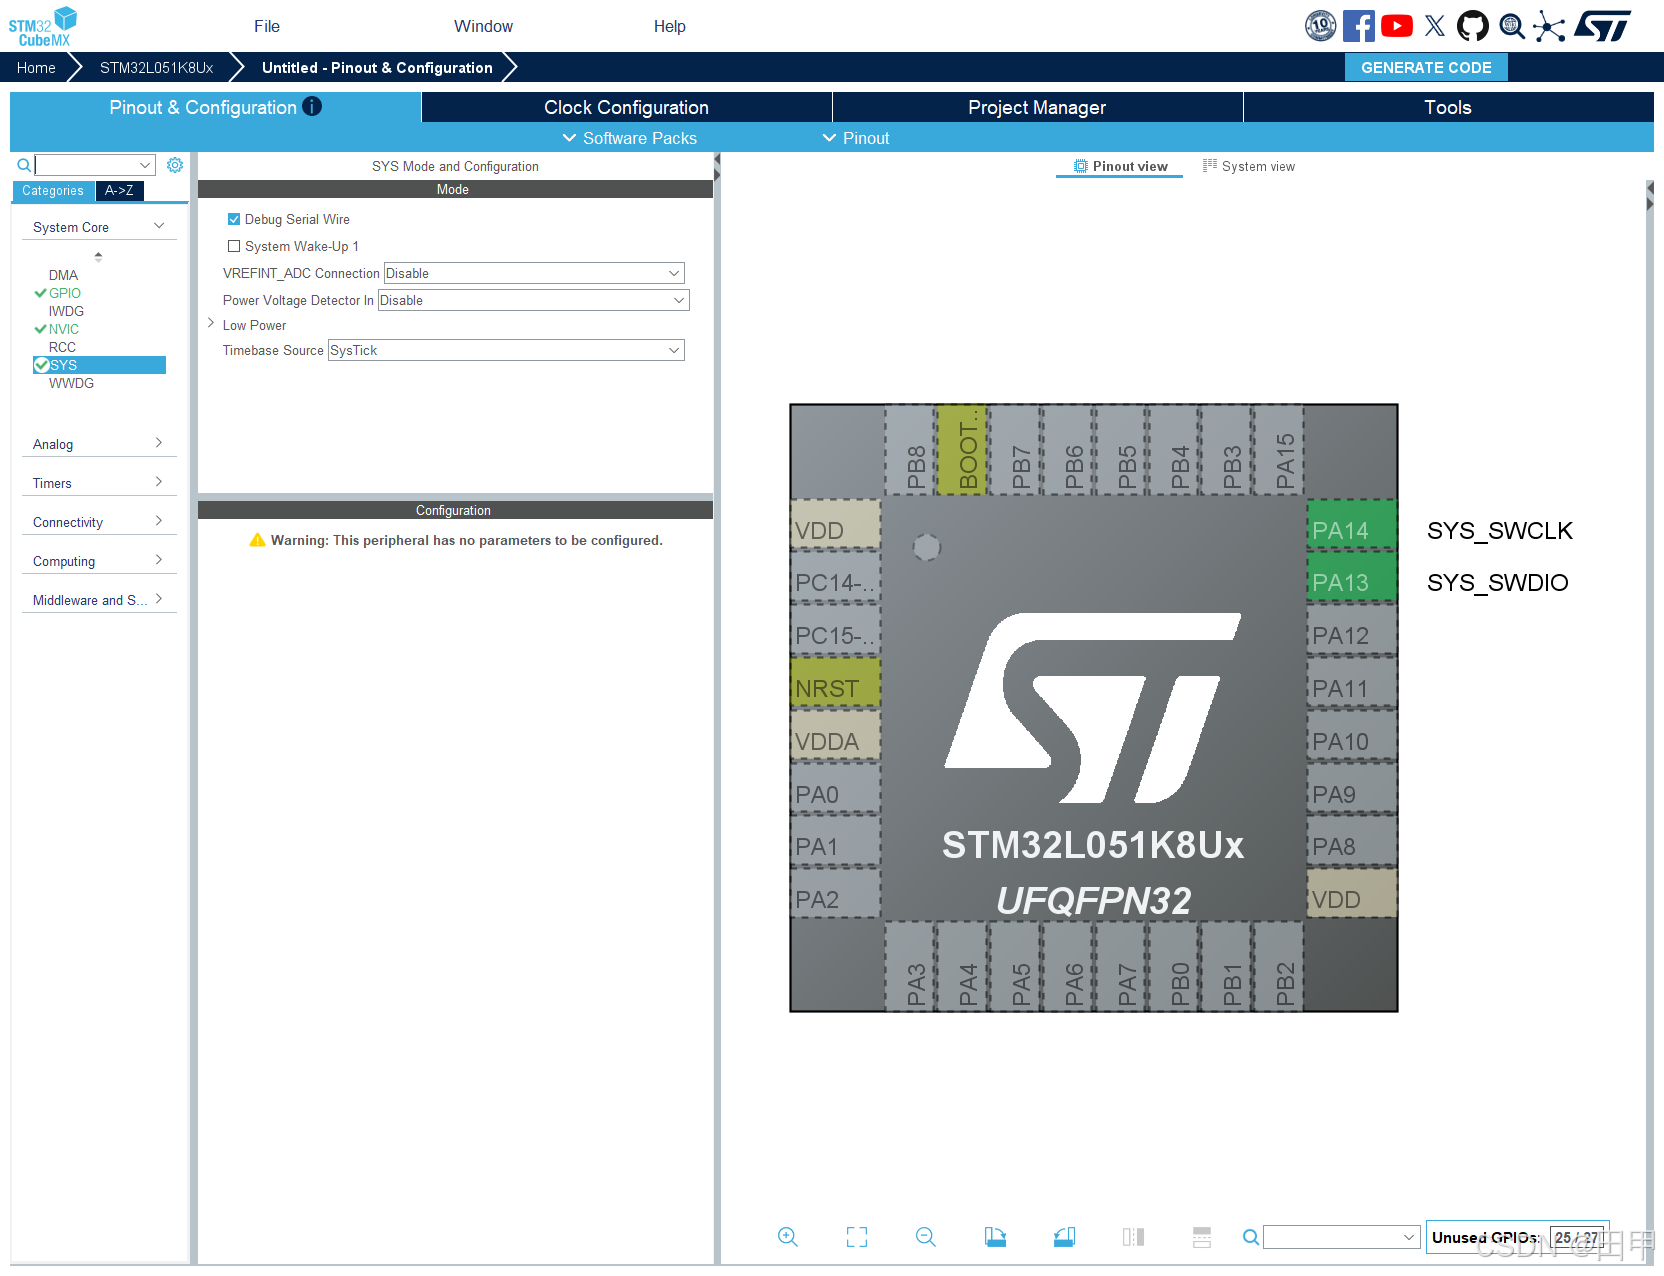Click pin PB2 on the chip

[x=1278, y=967]
